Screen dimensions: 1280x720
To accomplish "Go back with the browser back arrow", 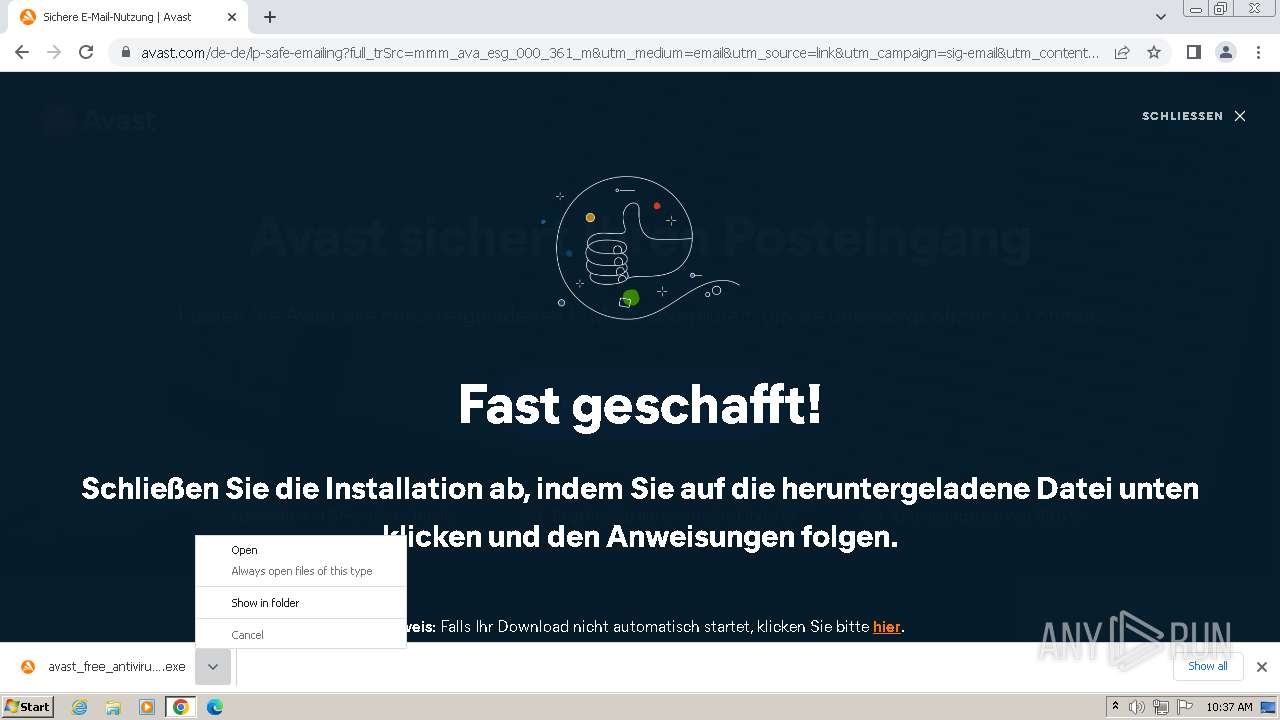I will [x=22, y=52].
